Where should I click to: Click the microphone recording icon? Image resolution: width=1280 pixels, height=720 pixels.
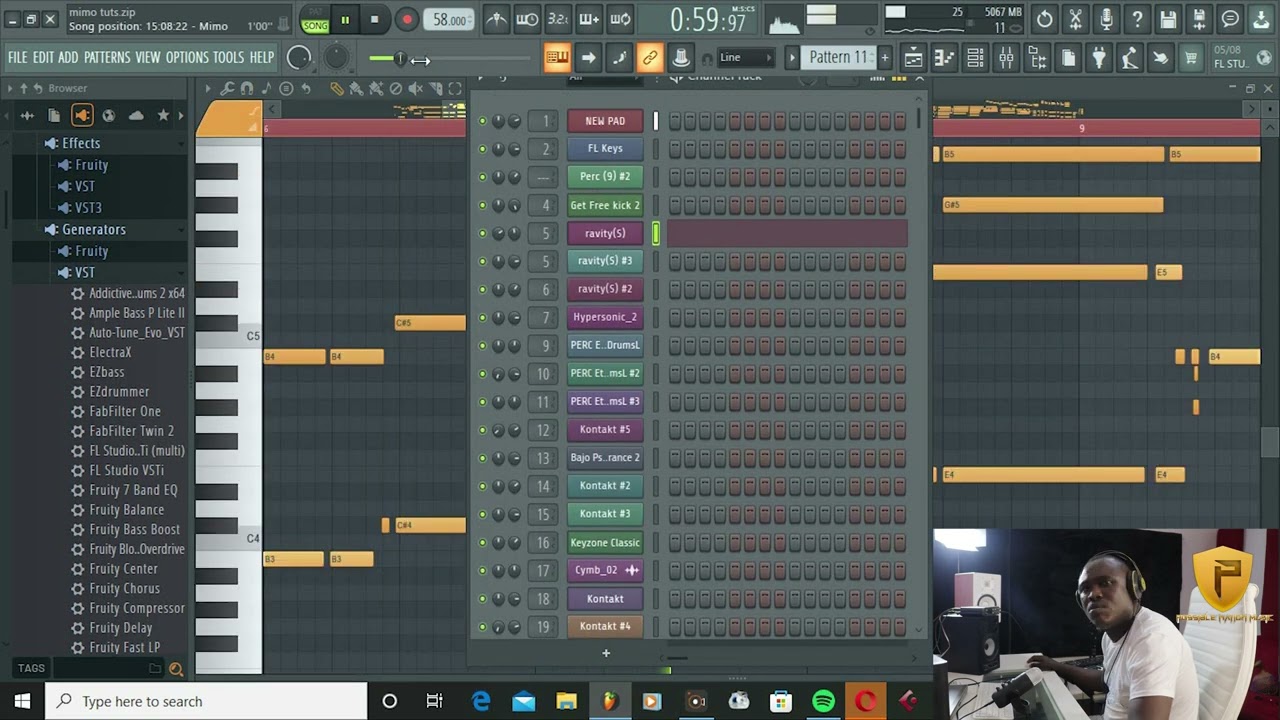[1106, 19]
